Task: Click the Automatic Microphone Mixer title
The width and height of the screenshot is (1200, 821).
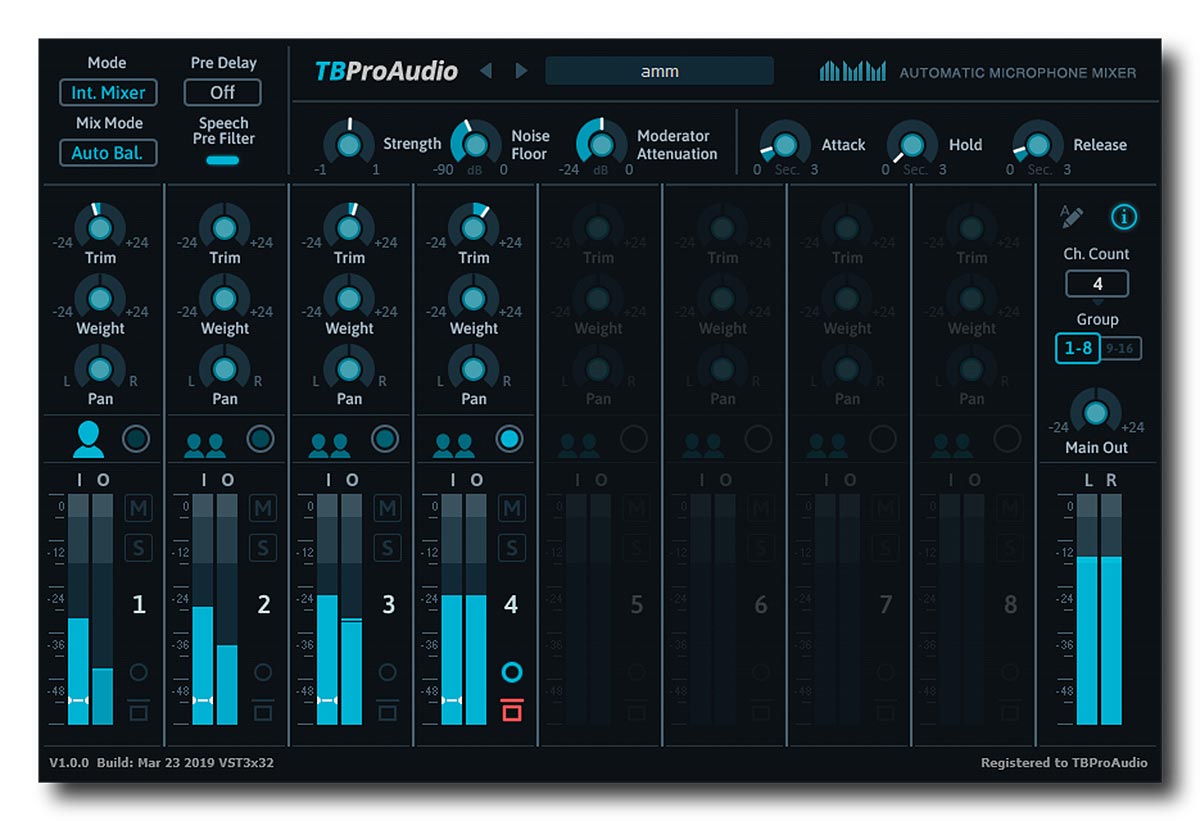Action: (1018, 73)
